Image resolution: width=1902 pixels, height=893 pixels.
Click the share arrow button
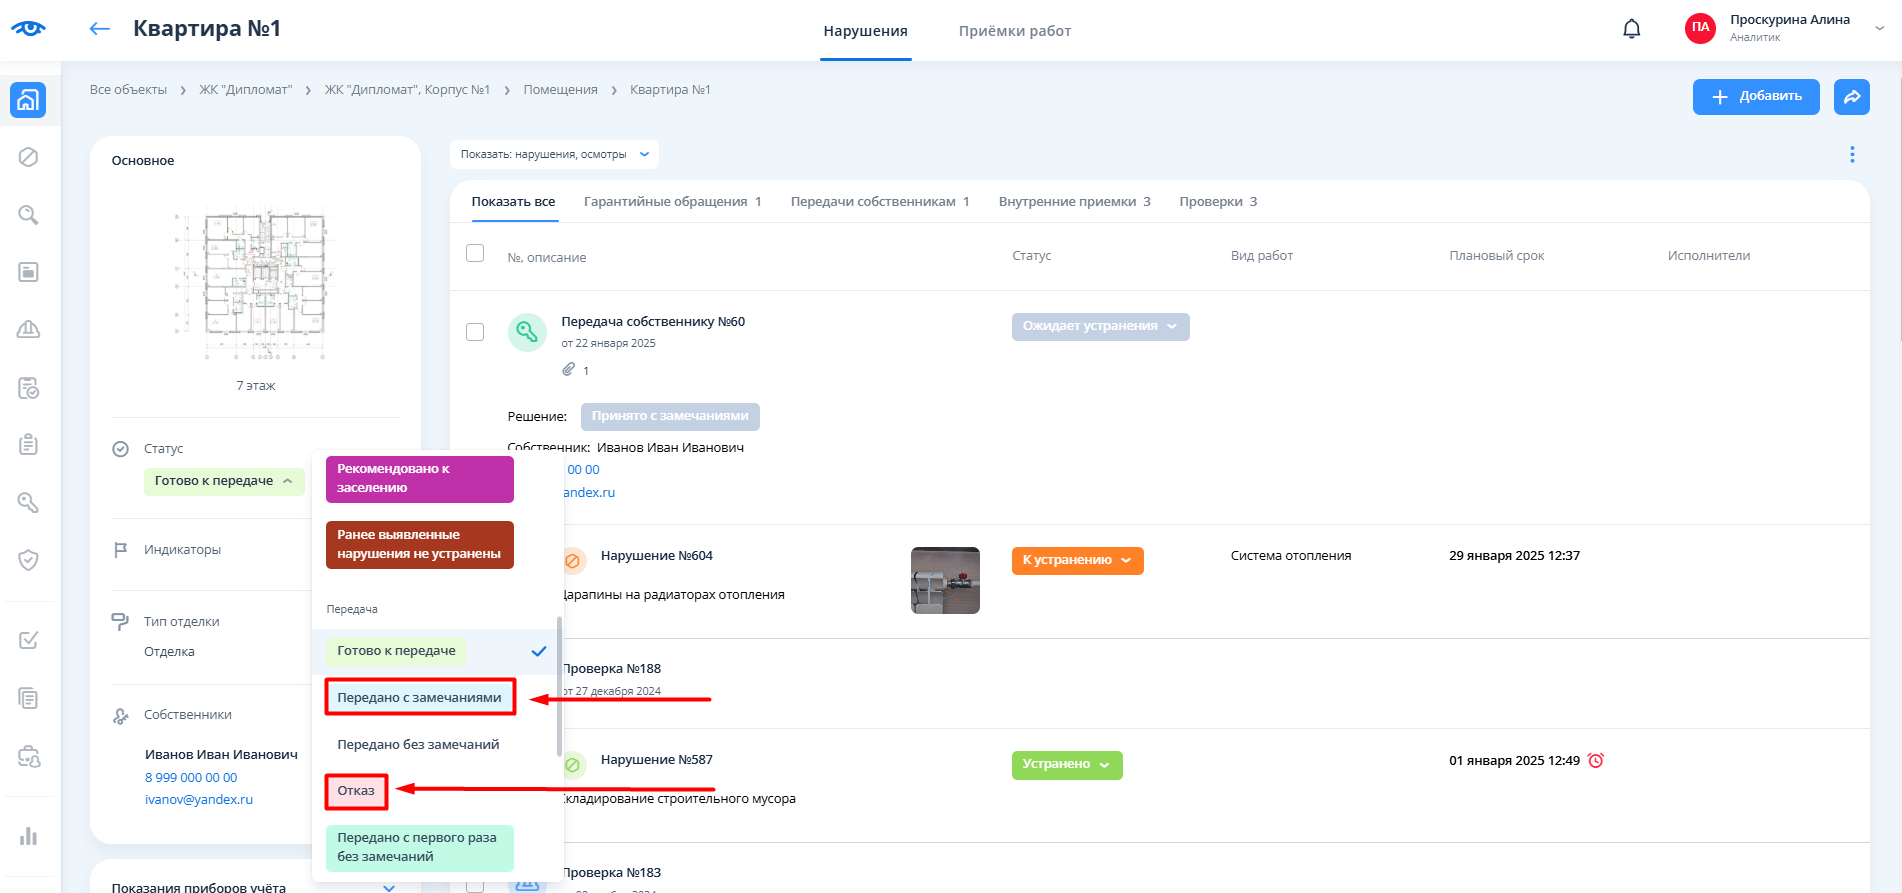point(1851,97)
